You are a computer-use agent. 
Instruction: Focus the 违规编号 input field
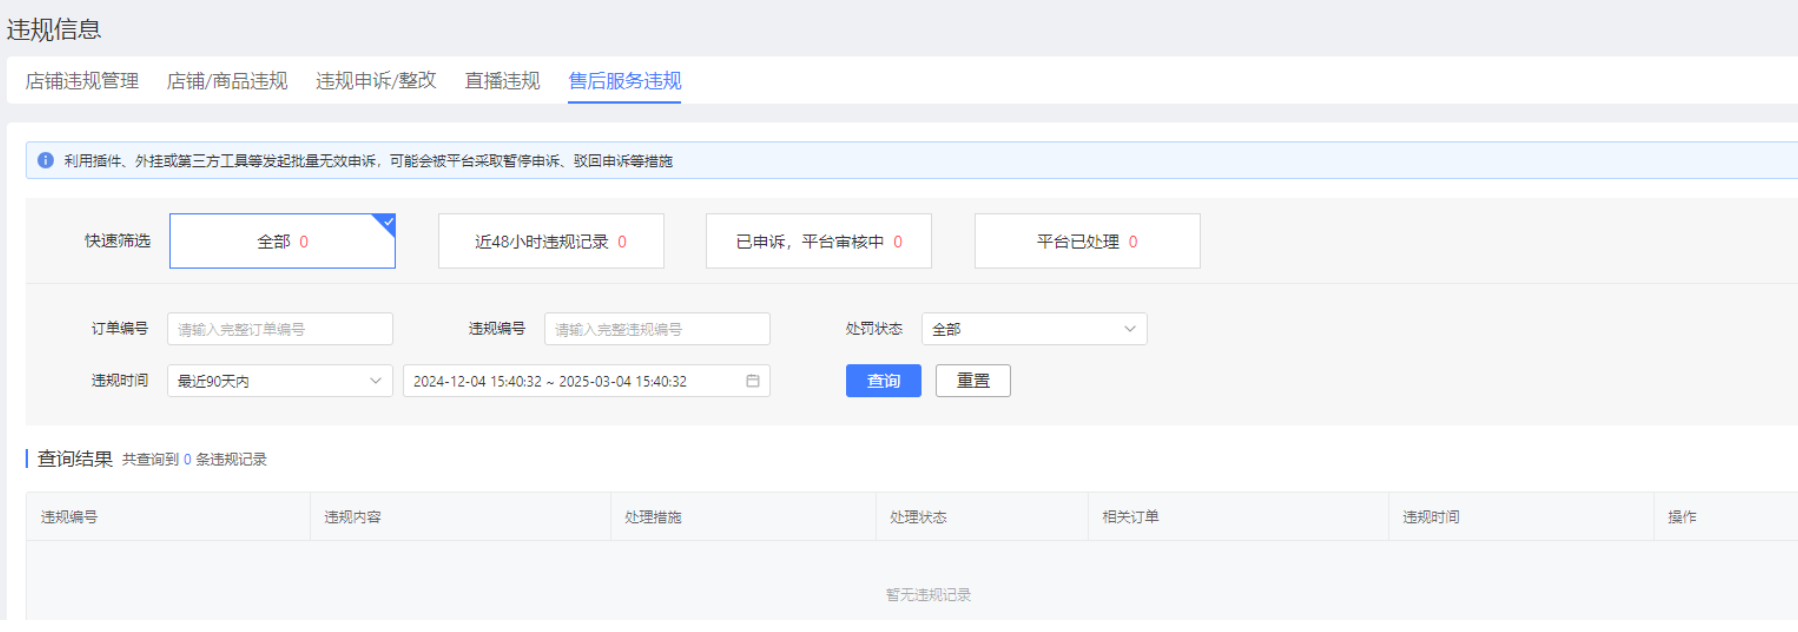pos(656,329)
